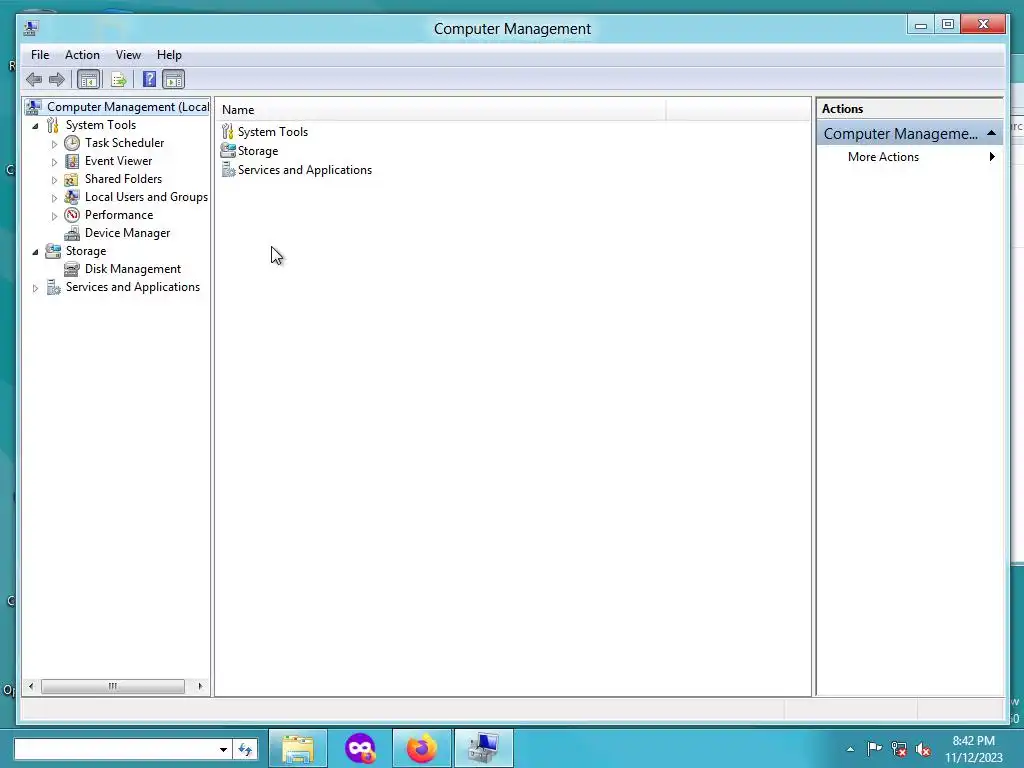The image size is (1024, 768).
Task: Collapse the Storage tree node
Action: 35,251
